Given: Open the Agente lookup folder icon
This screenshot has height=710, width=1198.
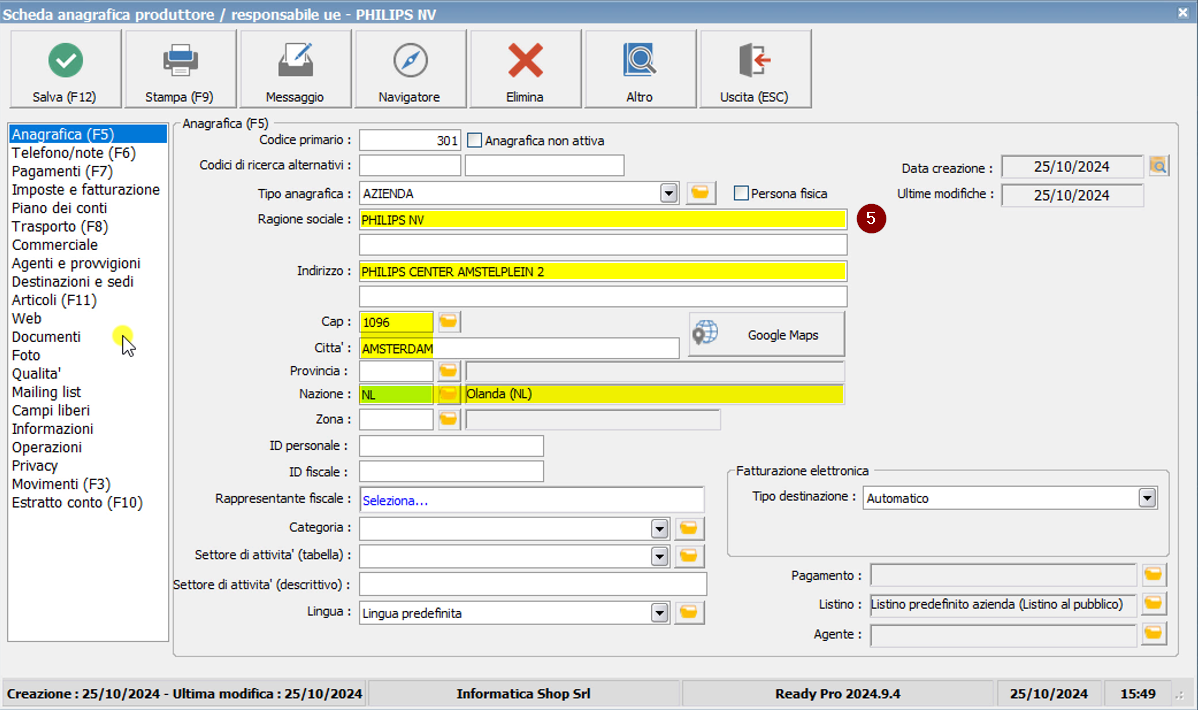Looking at the screenshot, I should (1154, 634).
